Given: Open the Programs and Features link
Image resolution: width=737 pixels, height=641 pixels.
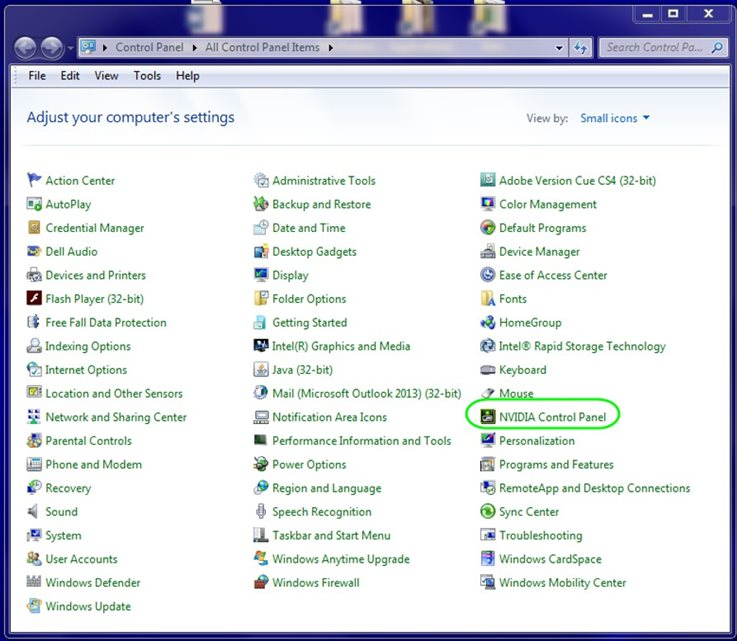Looking at the screenshot, I should point(556,465).
